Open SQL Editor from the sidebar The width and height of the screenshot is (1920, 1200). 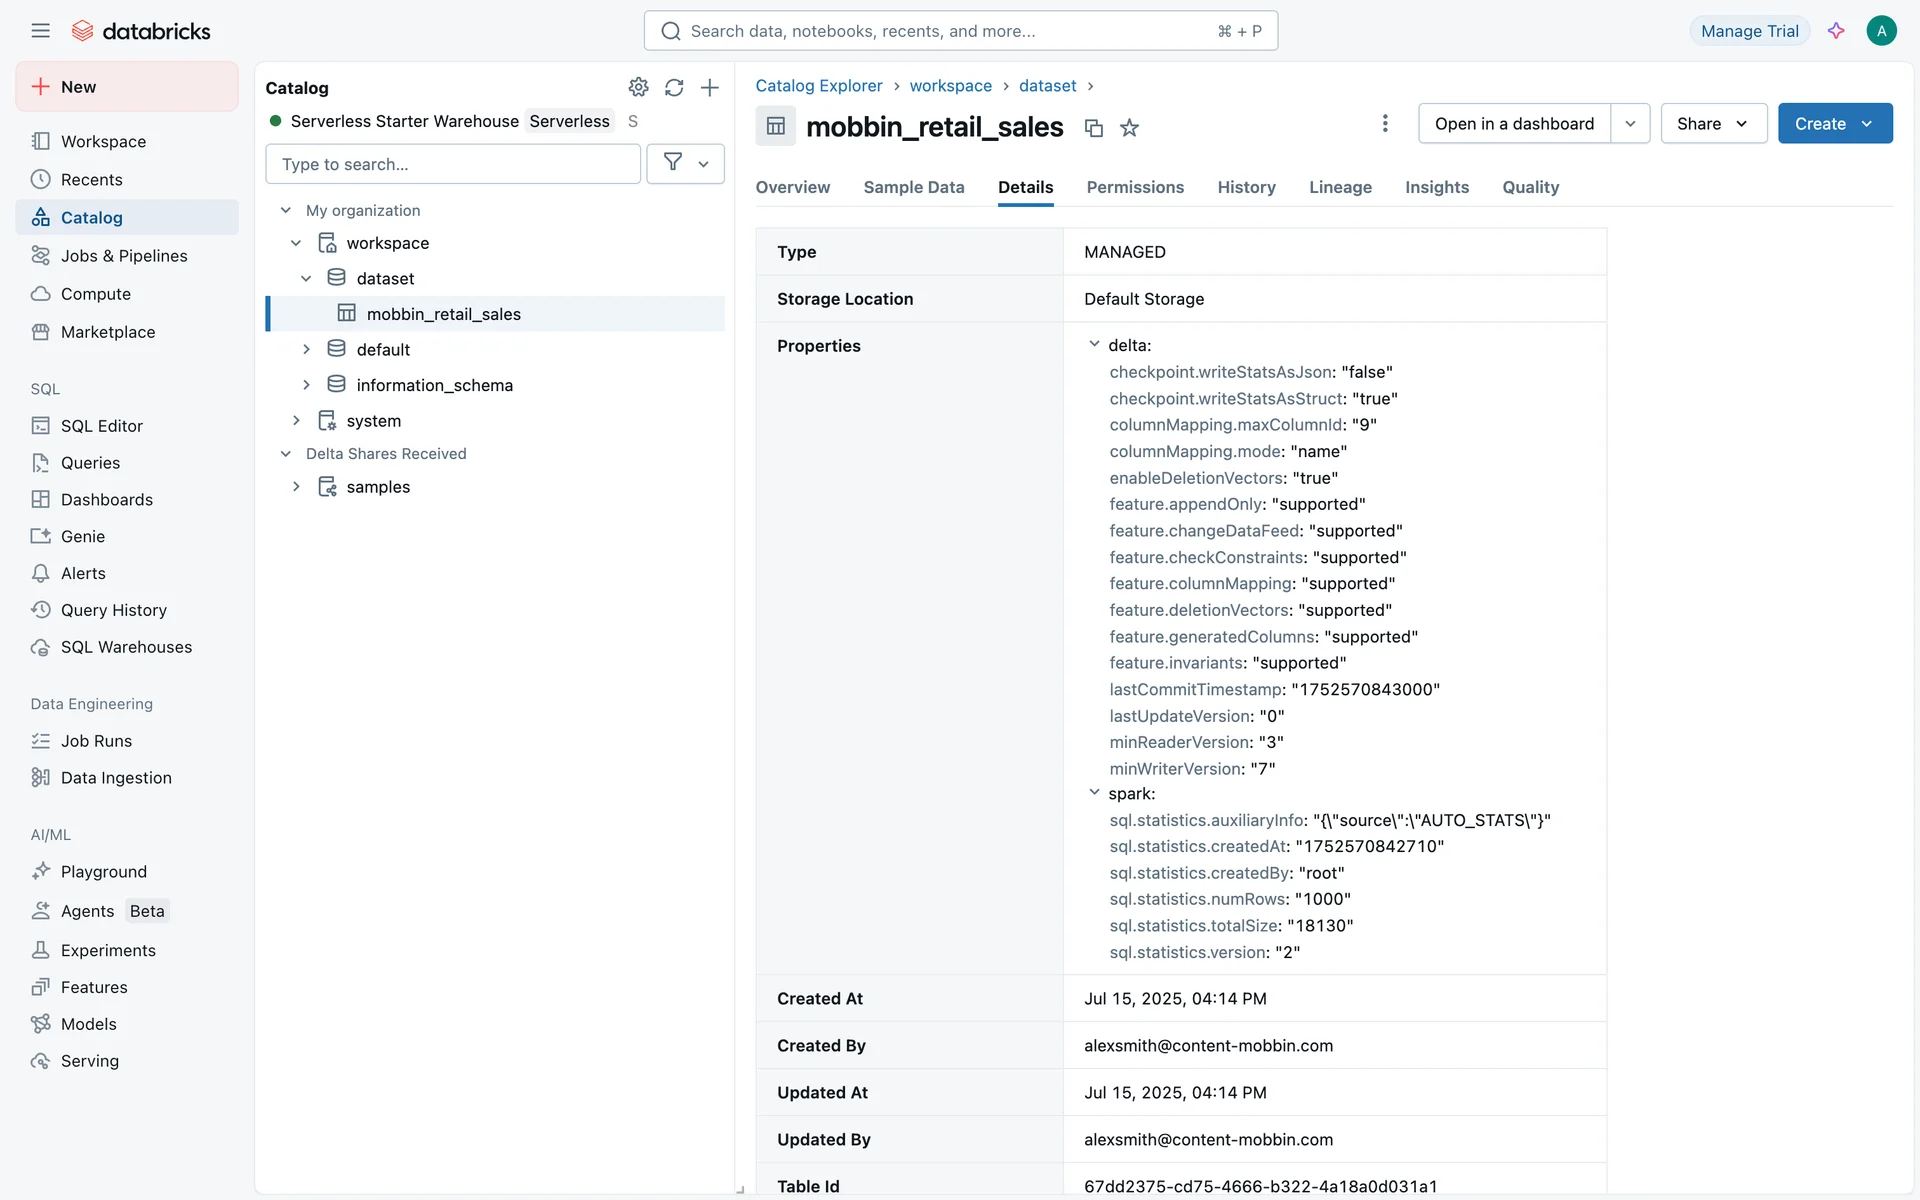click(101, 426)
